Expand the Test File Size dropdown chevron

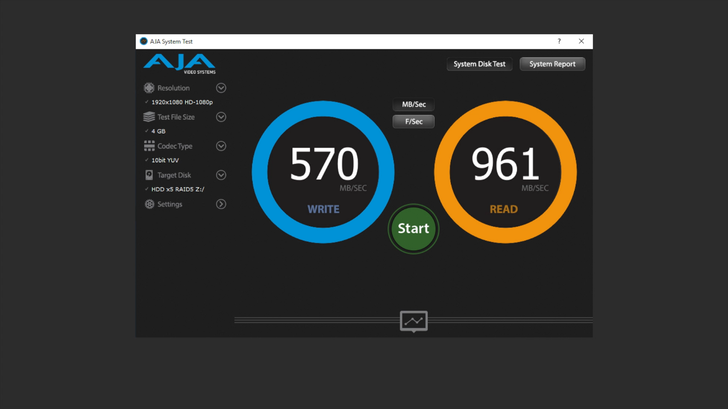(221, 117)
